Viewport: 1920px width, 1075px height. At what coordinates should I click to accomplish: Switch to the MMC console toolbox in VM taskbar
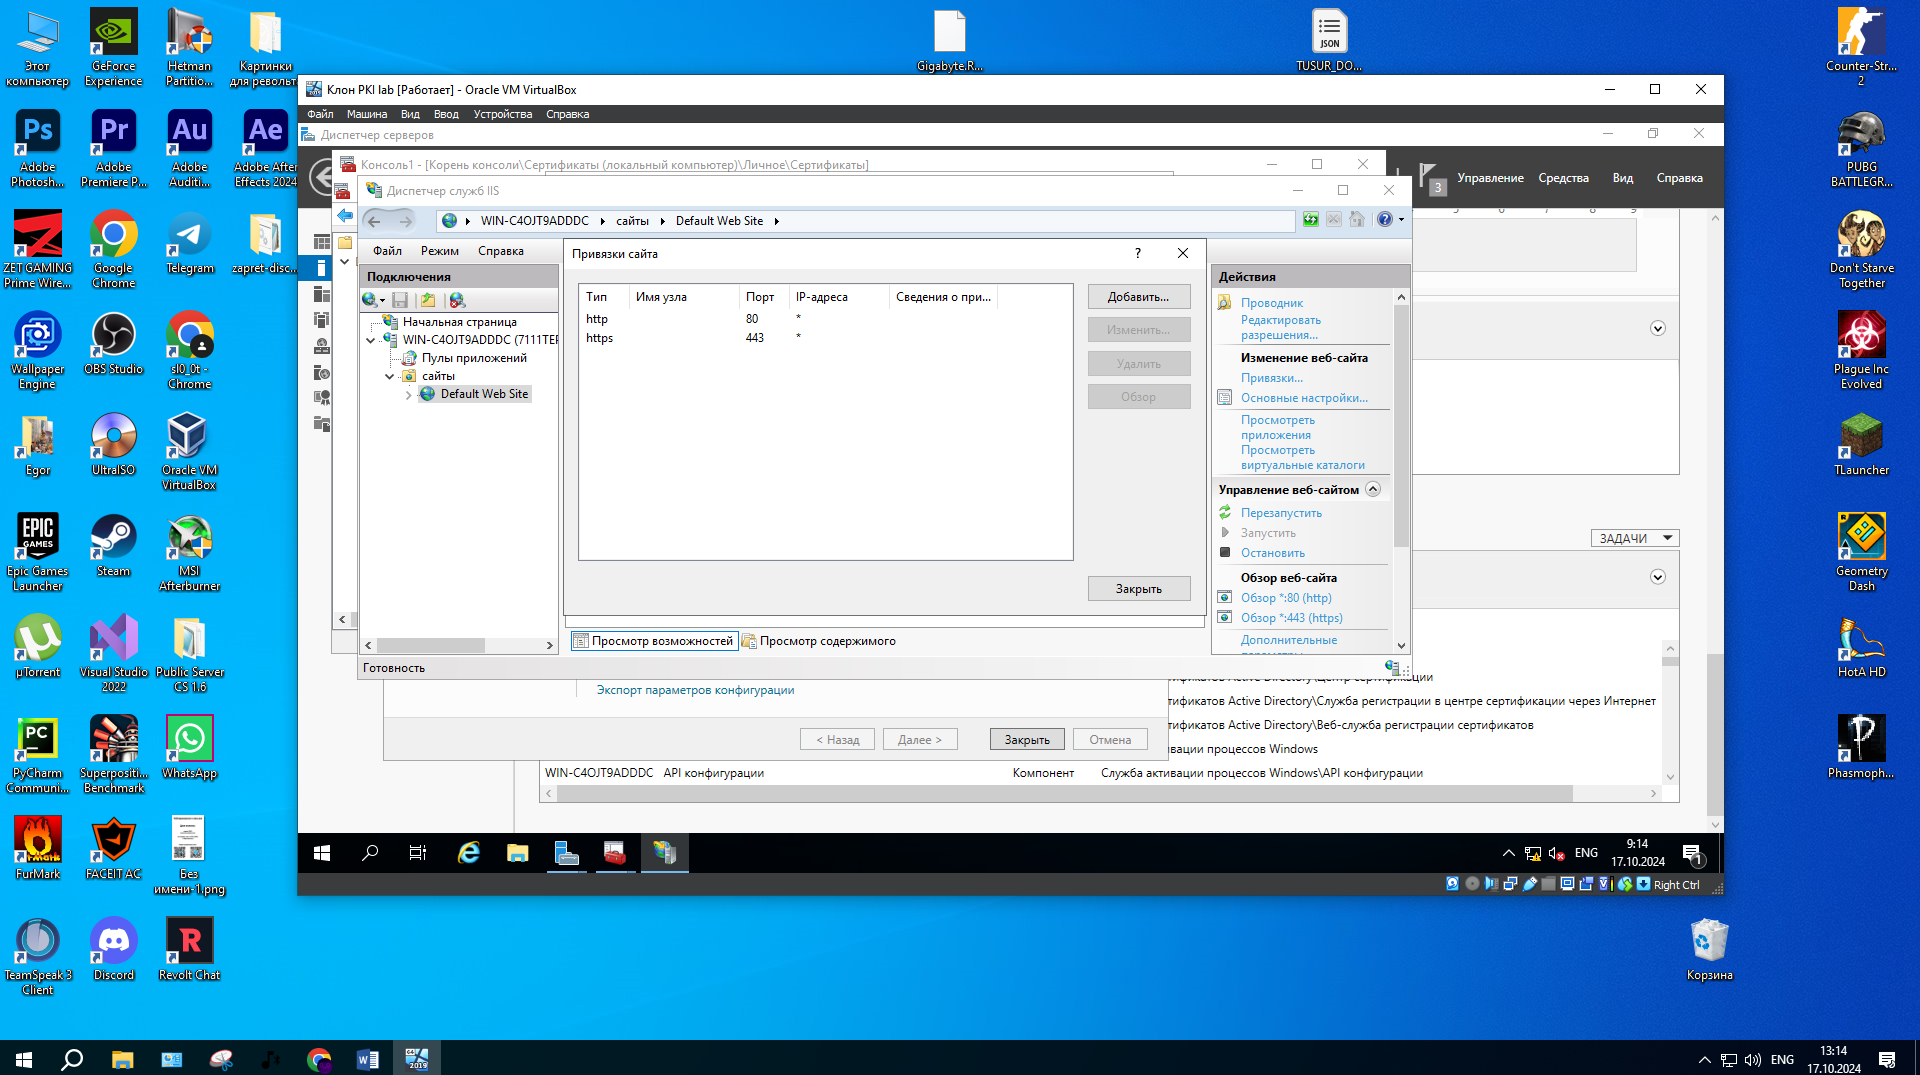(x=615, y=853)
